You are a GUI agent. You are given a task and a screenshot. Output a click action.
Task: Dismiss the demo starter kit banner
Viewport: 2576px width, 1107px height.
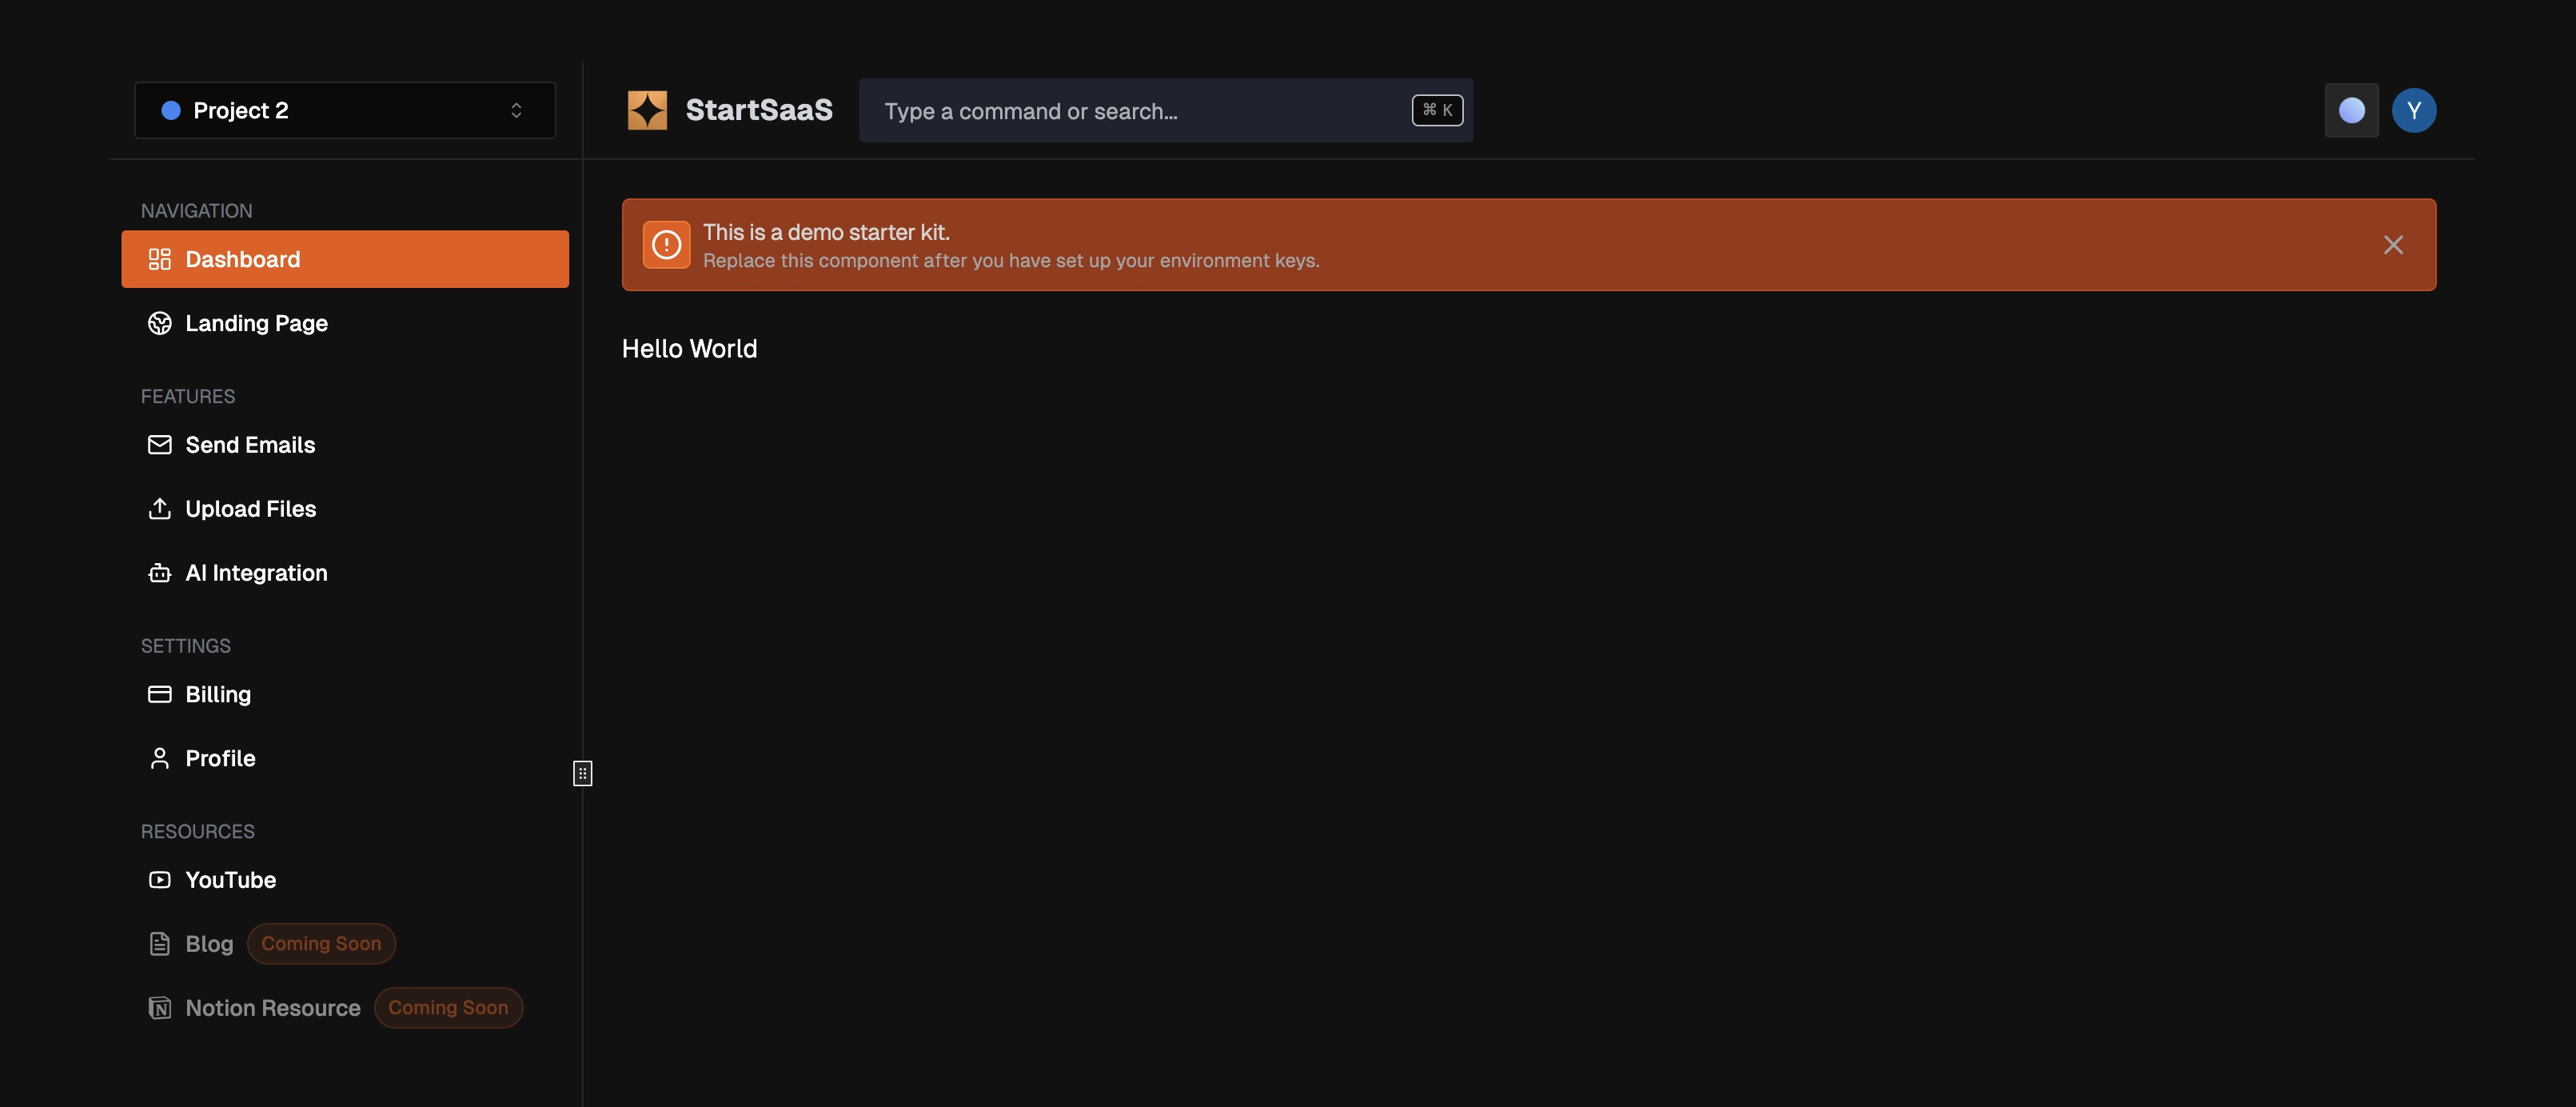point(2393,245)
